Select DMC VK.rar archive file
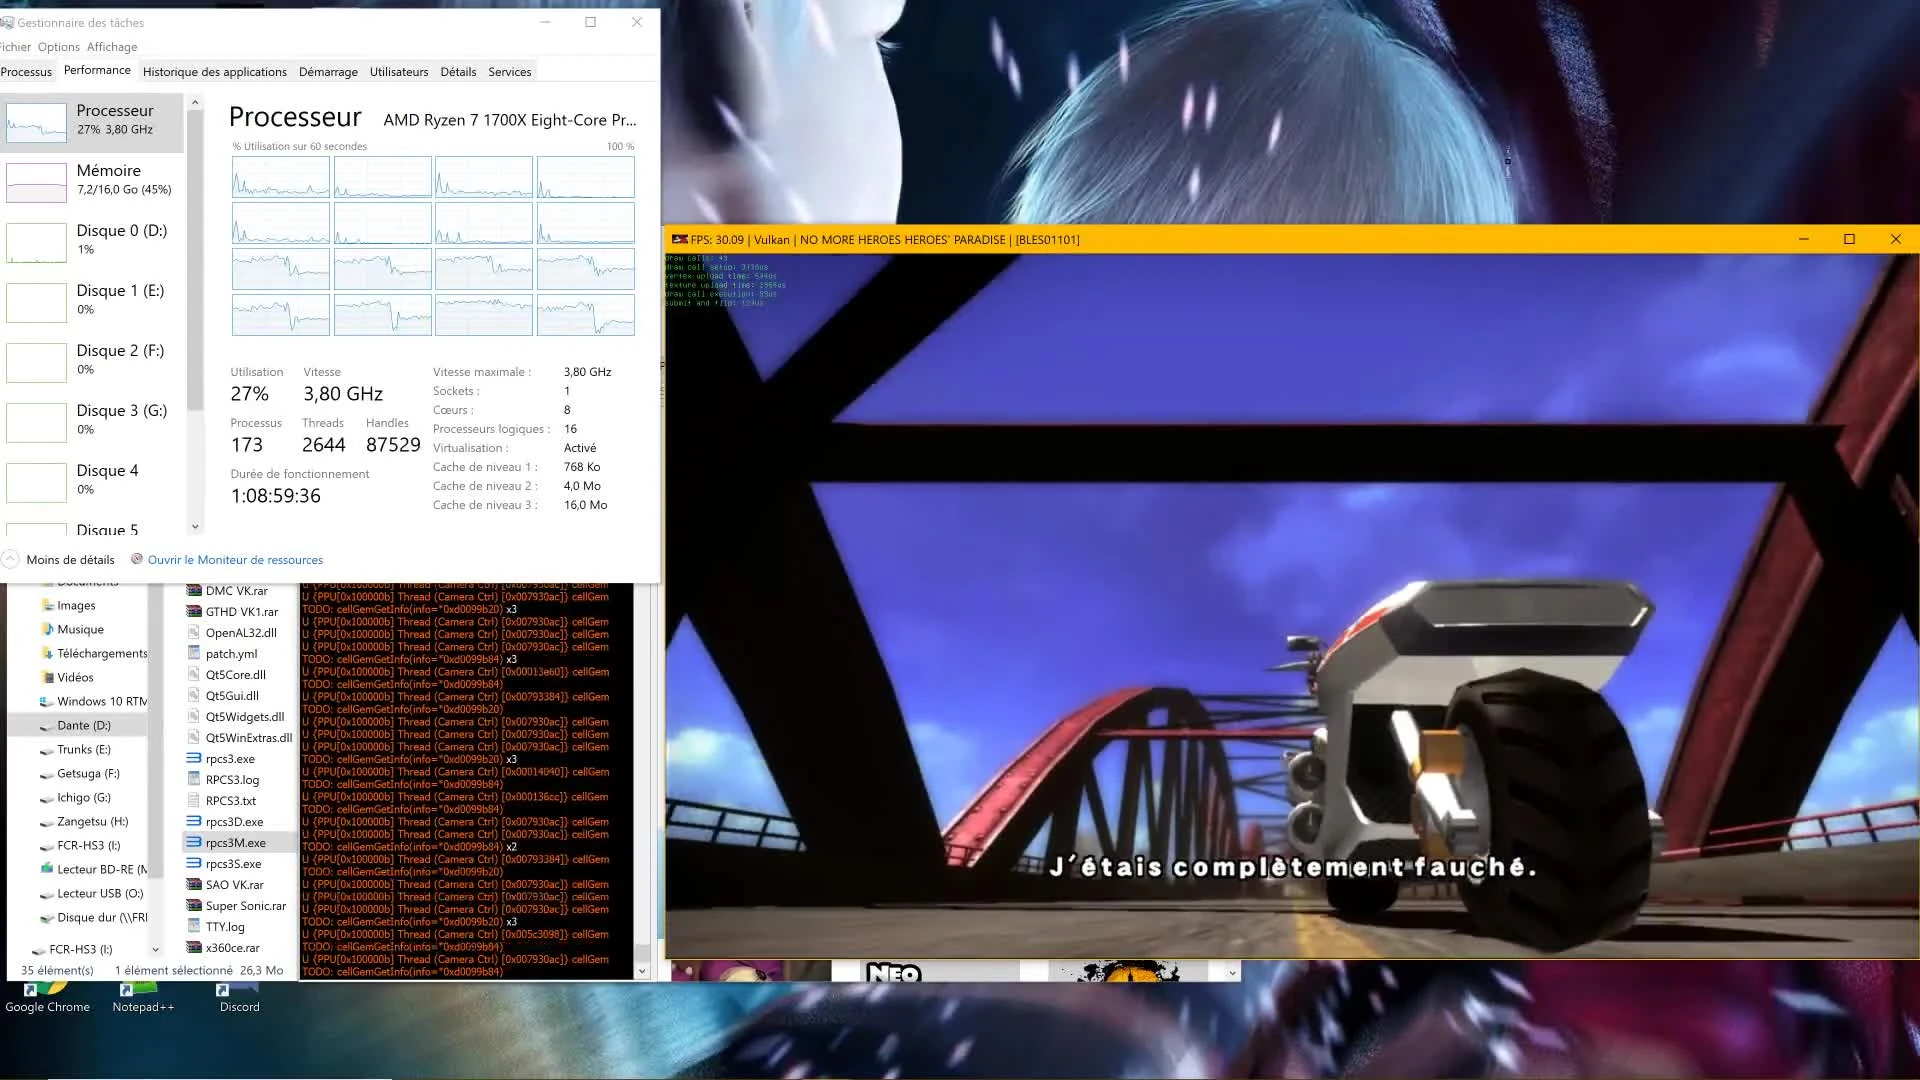 point(236,591)
